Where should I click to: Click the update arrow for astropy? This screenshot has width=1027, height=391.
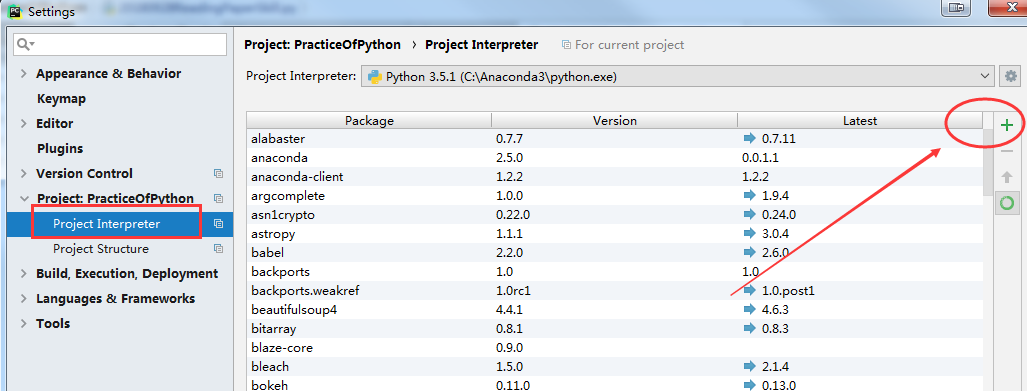[x=749, y=233]
